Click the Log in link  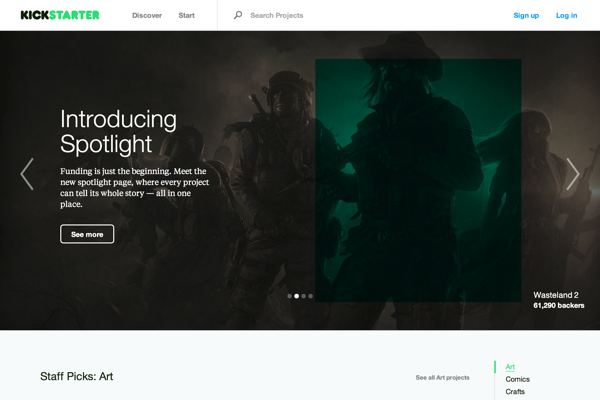(x=566, y=15)
